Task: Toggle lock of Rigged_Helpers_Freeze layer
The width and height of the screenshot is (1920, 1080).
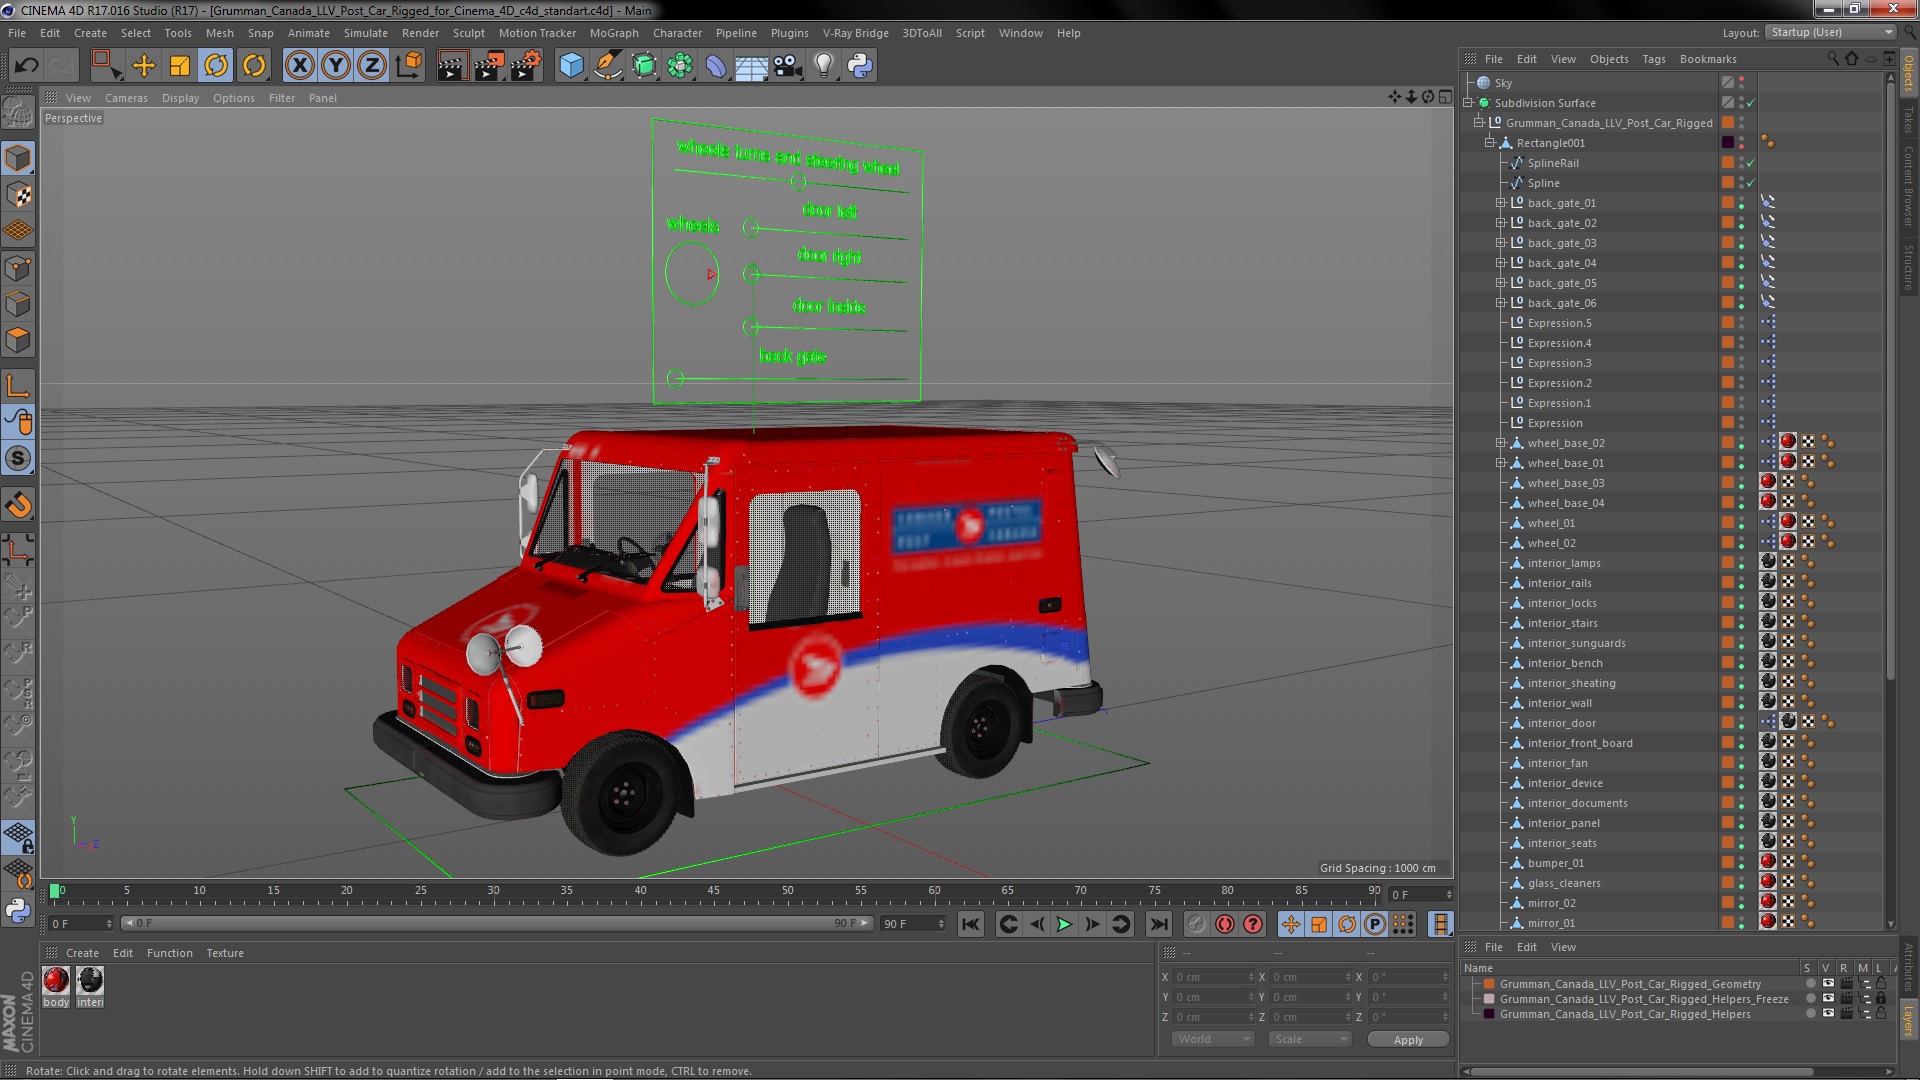Action: (1881, 999)
